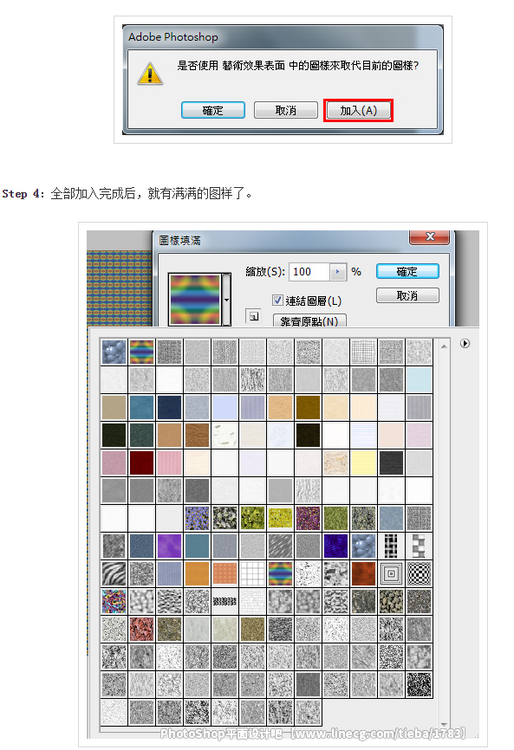This screenshot has height=750, width=514.
Task: Click the large rainbow pattern preview thumbnail
Action: click(195, 300)
